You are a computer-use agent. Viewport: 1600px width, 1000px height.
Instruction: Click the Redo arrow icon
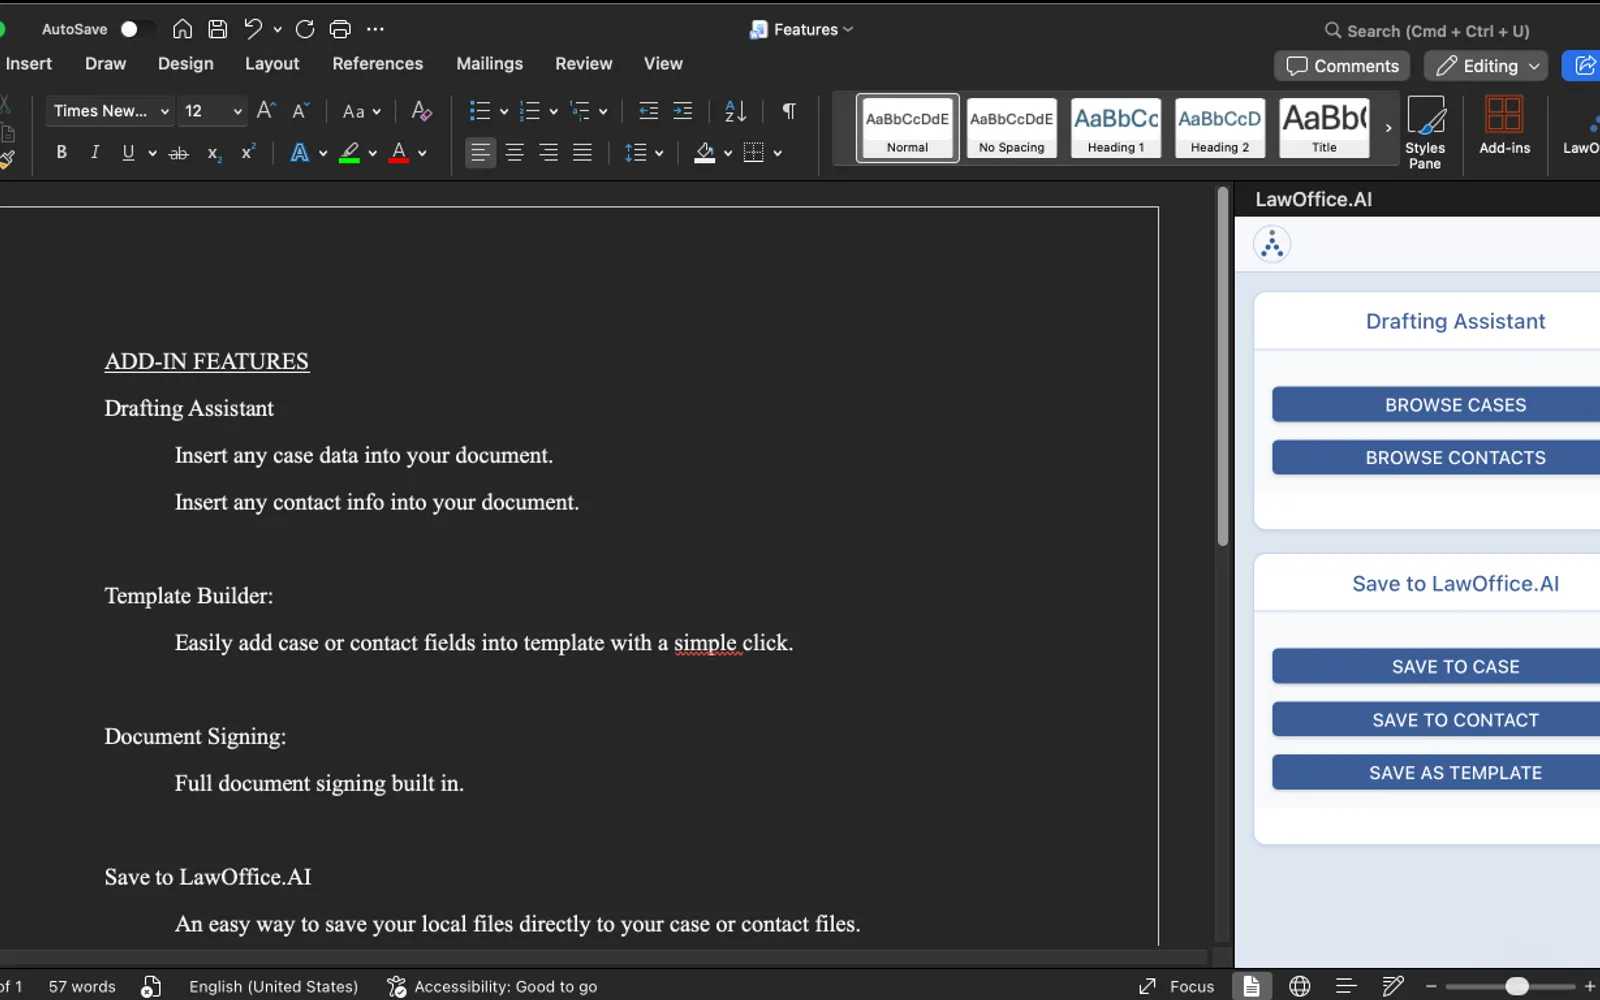(x=305, y=29)
